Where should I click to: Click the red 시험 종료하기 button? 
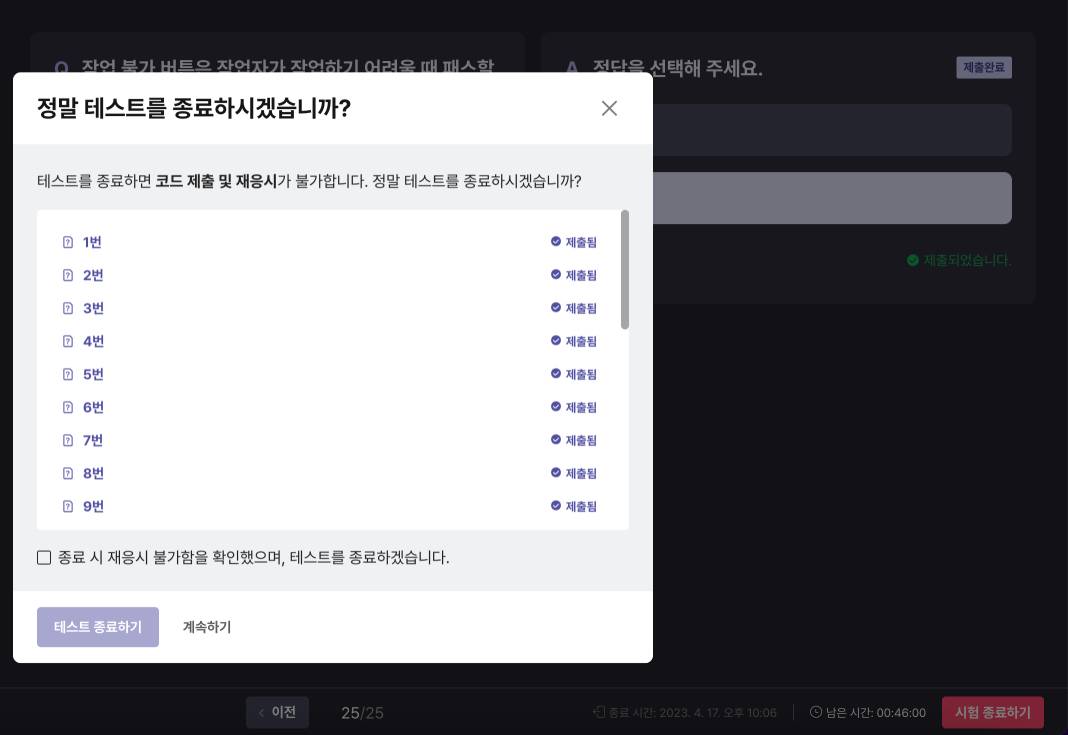pyautogui.click(x=993, y=712)
